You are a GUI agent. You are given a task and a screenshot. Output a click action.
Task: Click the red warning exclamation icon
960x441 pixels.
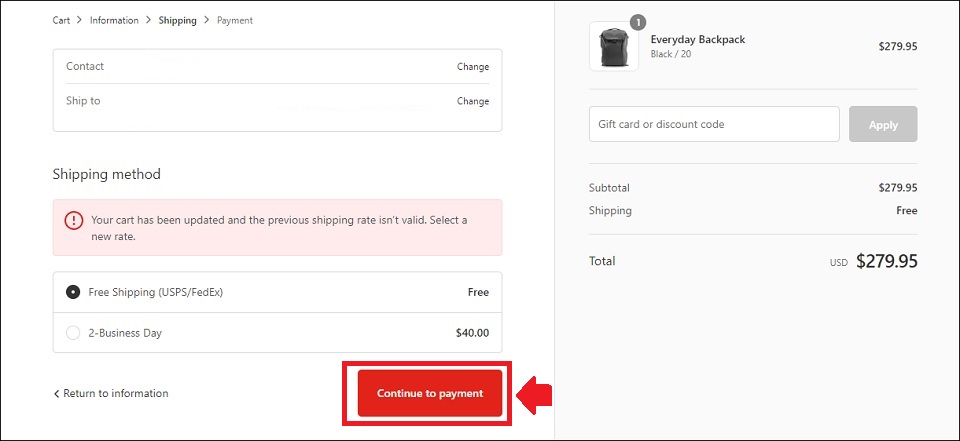(x=74, y=220)
